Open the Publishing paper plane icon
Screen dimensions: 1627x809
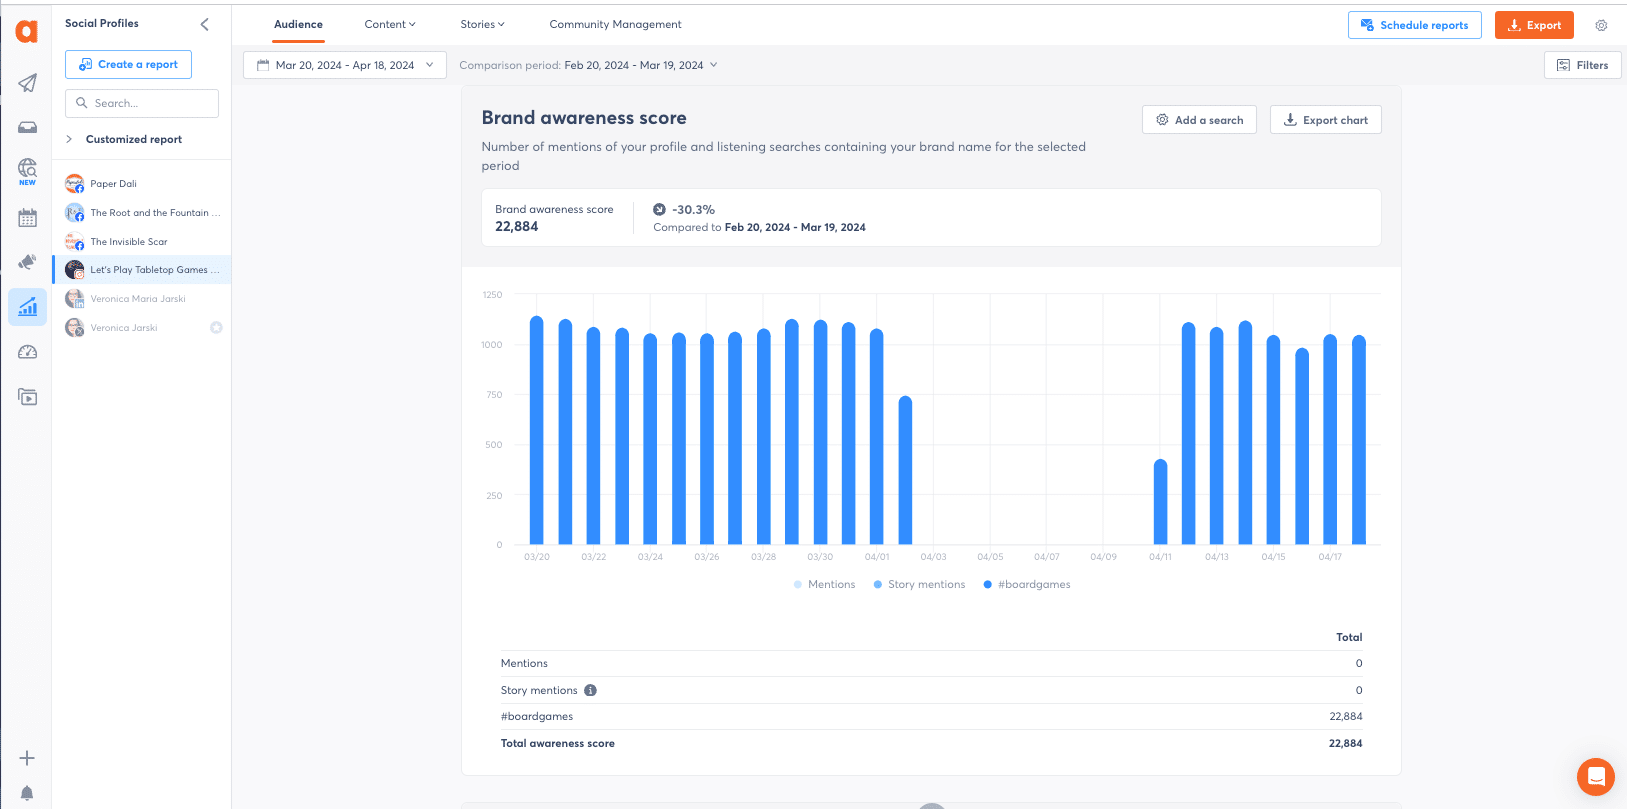pyautogui.click(x=27, y=83)
